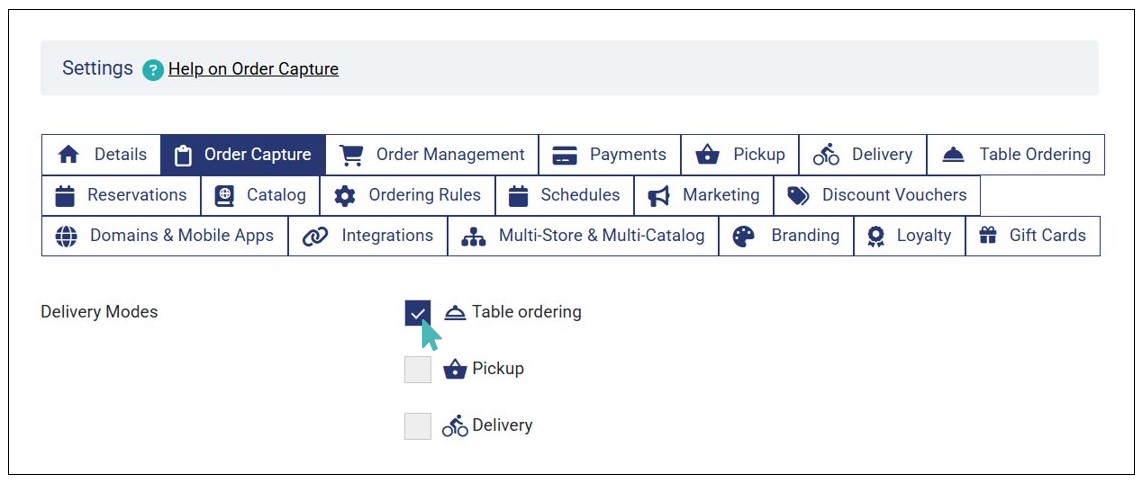1144x486 pixels.
Task: Go to the Schedules tab
Action: tap(565, 195)
